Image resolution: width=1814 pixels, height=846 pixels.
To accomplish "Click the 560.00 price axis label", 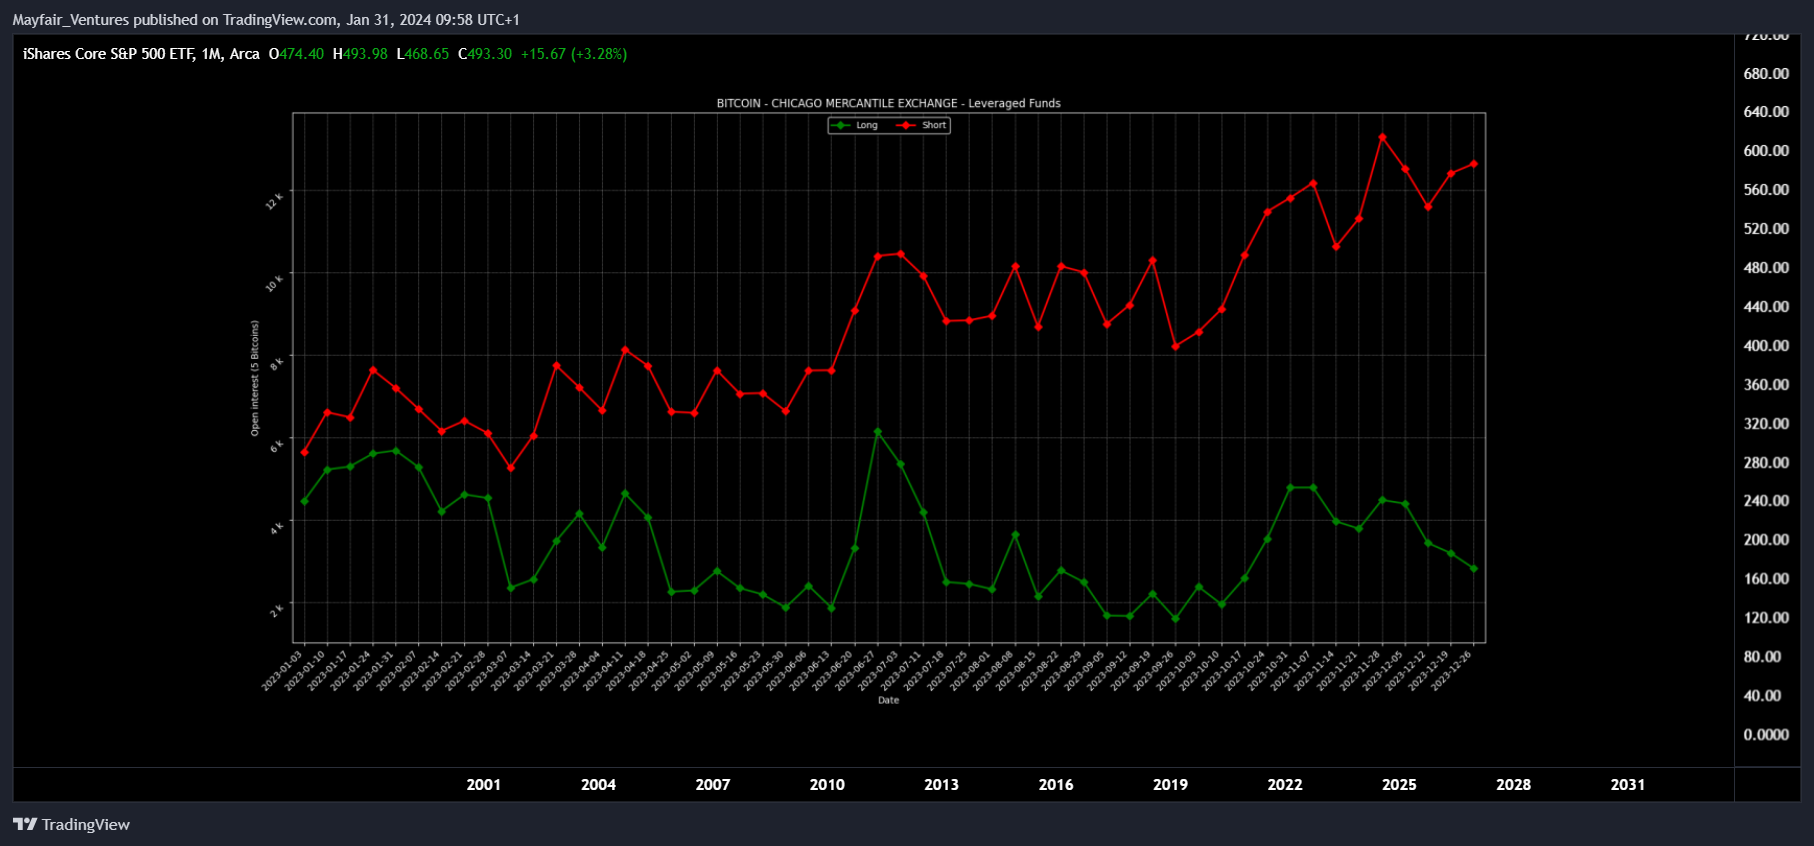I will pyautogui.click(x=1766, y=189).
